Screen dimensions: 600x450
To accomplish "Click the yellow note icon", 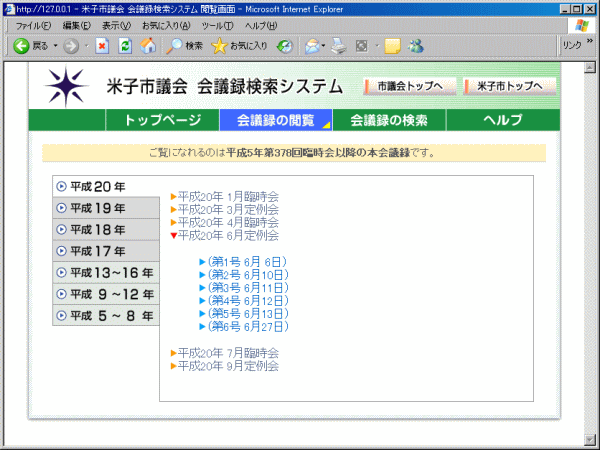I will (393, 46).
